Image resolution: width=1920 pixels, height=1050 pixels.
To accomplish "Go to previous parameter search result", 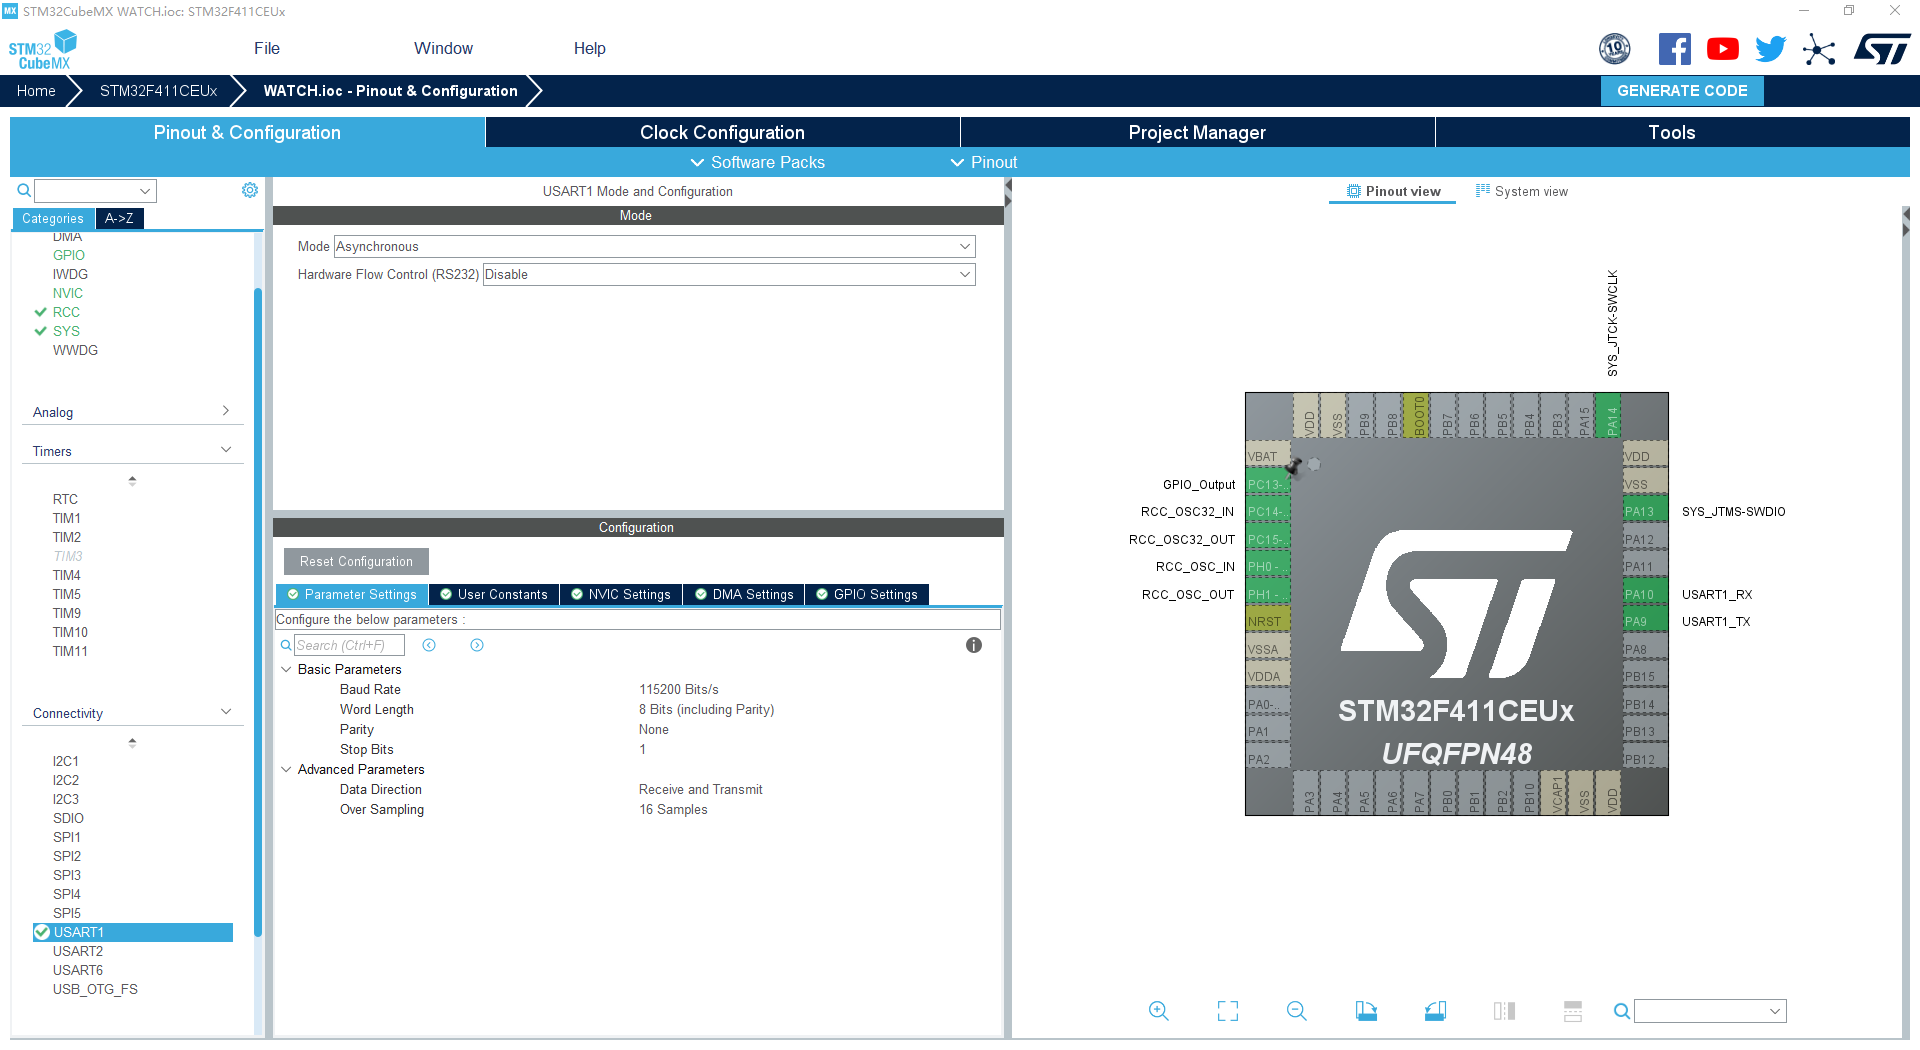I will click(x=429, y=645).
